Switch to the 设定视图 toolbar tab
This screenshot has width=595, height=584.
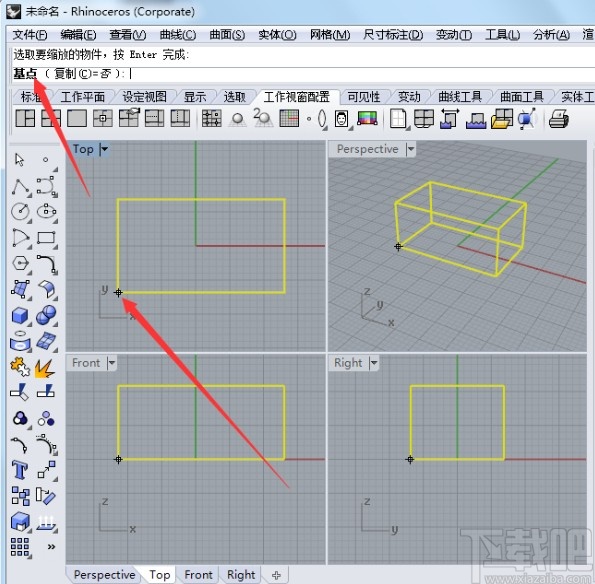[145, 97]
